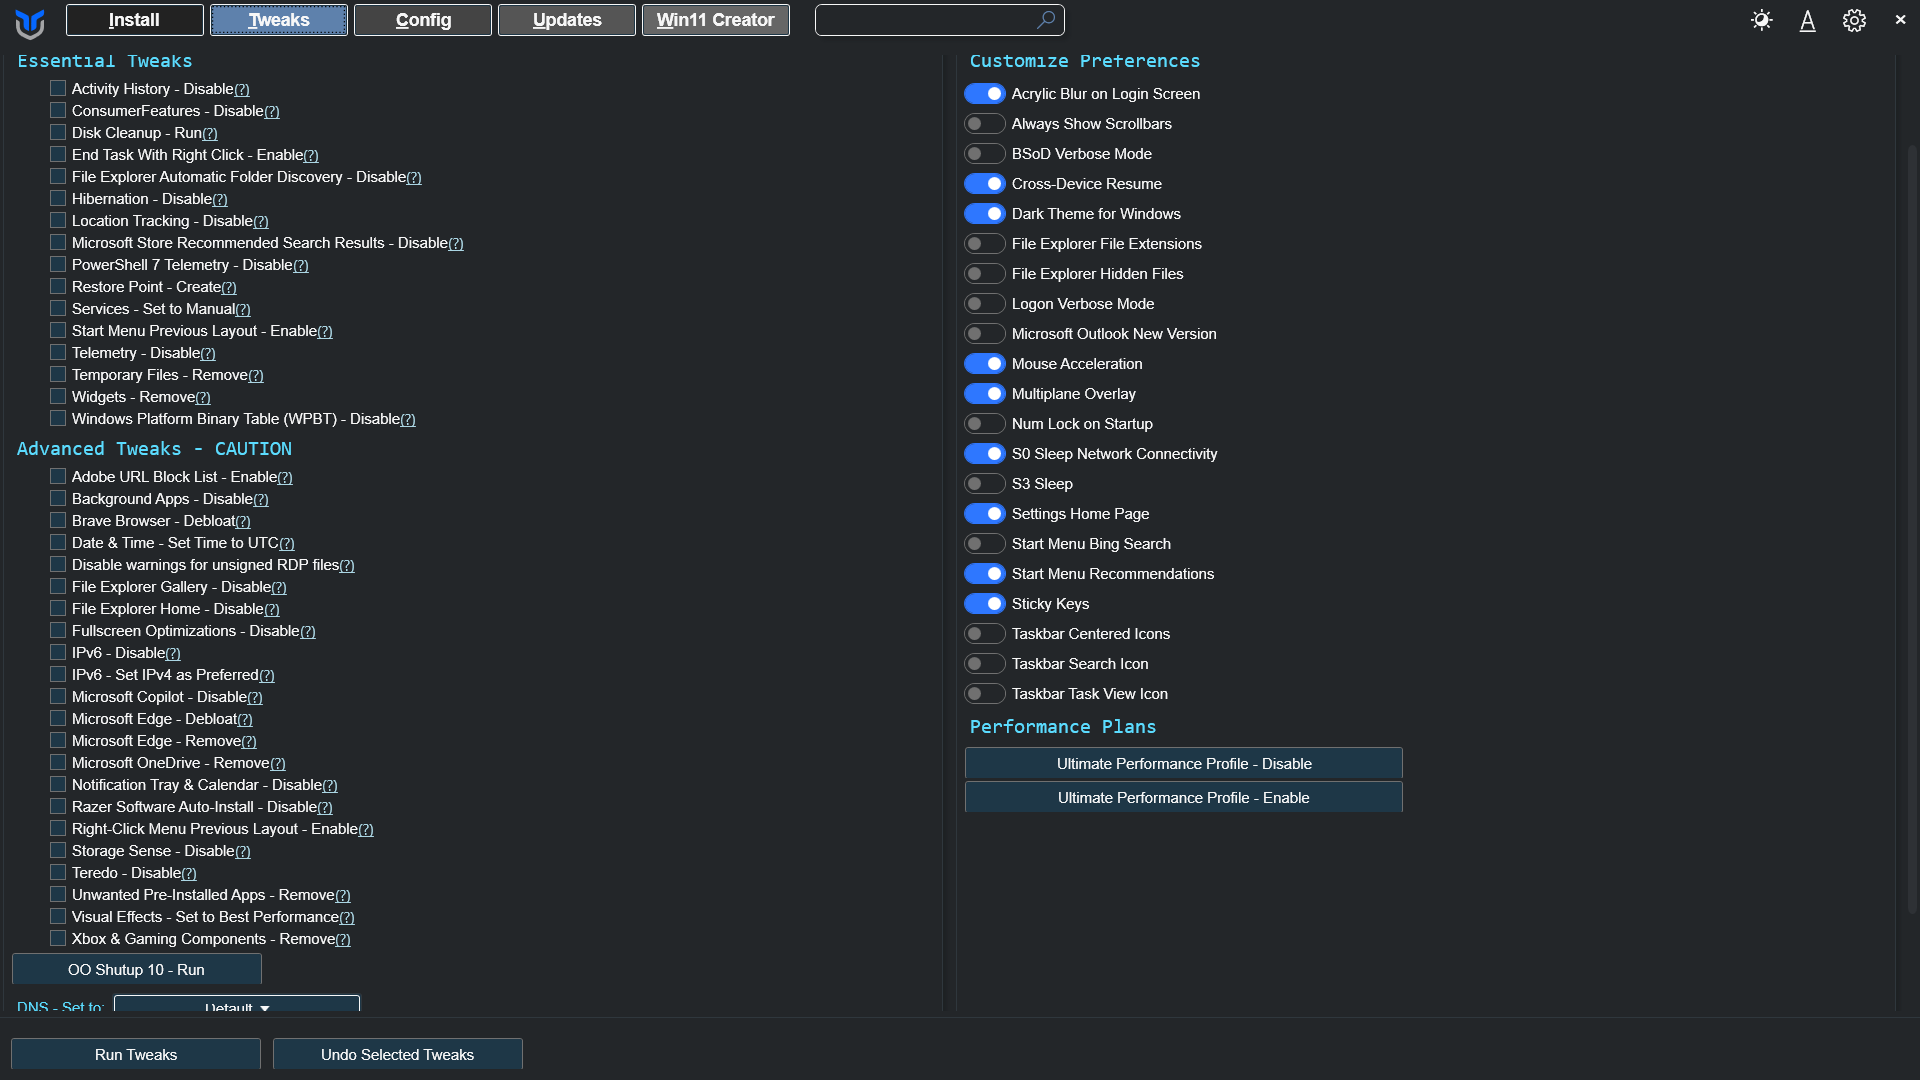Check Restore Point - Create
This screenshot has height=1080, width=1920.
(58, 286)
